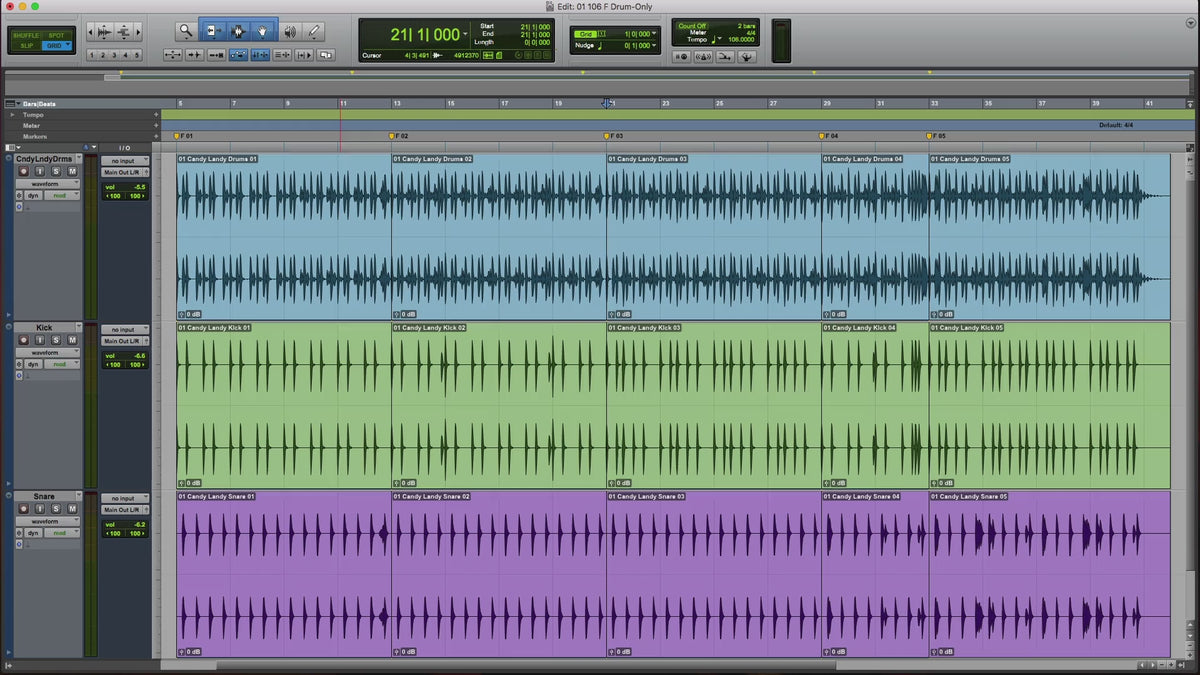Click zoom preset button 3
1200x675 pixels.
pos(114,55)
